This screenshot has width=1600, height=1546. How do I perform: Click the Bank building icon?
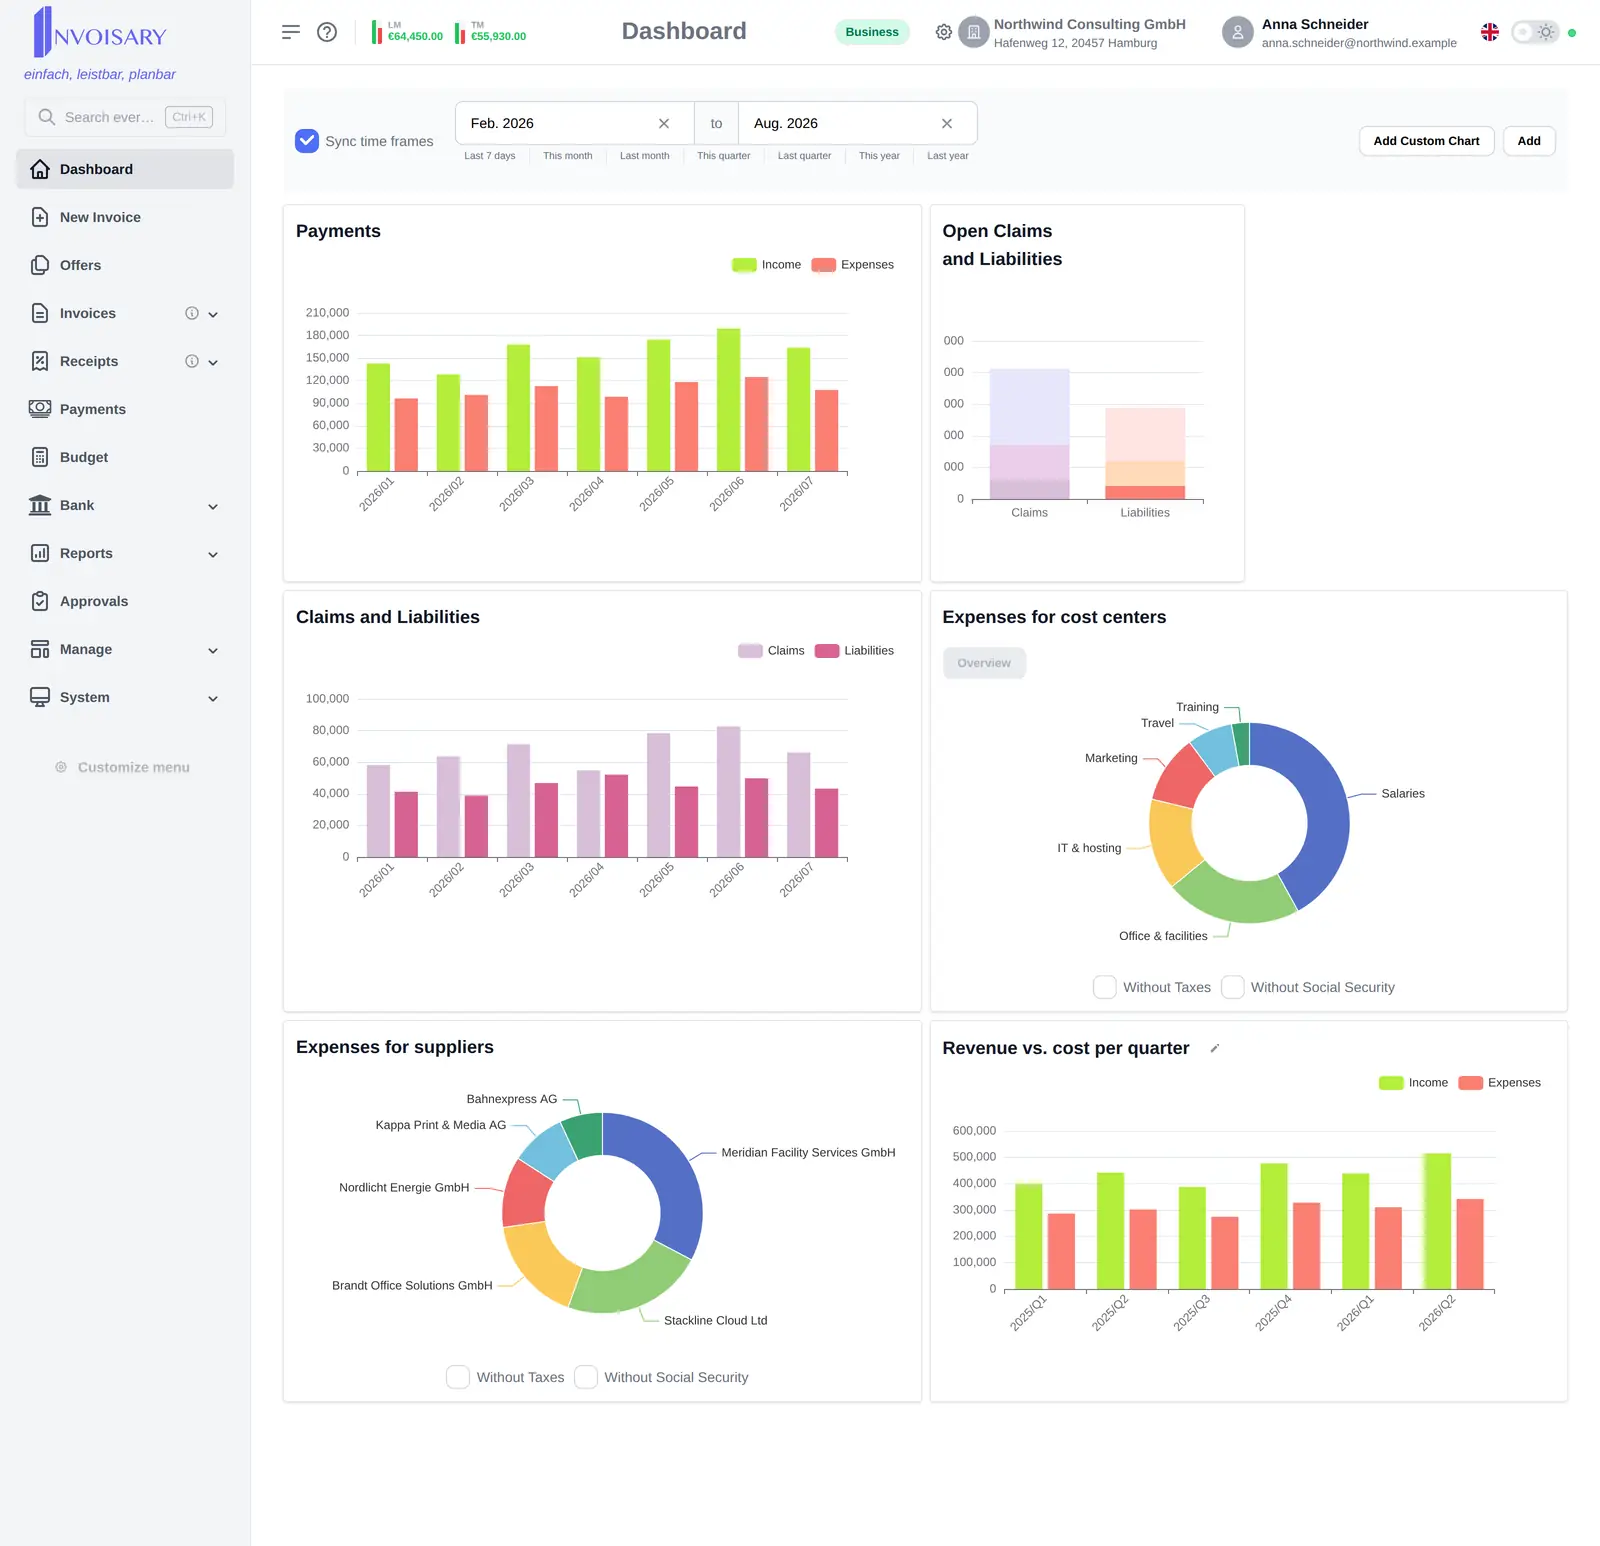pos(40,505)
